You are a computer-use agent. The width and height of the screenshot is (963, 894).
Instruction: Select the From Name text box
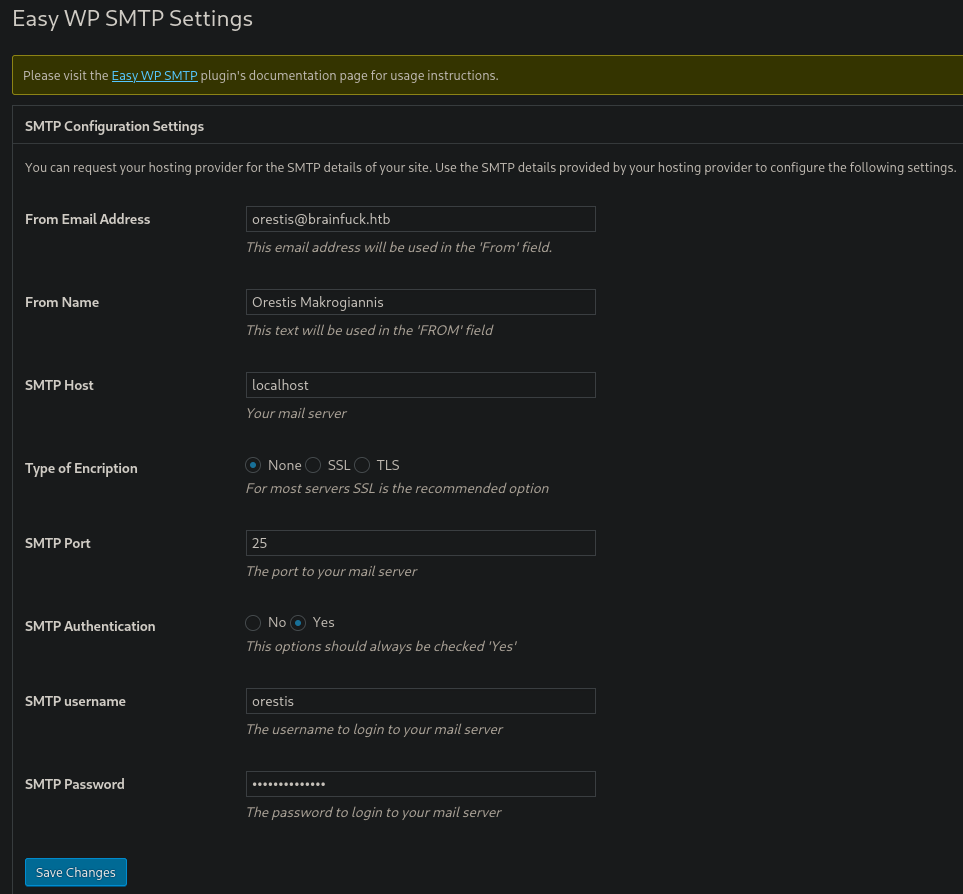[x=420, y=302]
